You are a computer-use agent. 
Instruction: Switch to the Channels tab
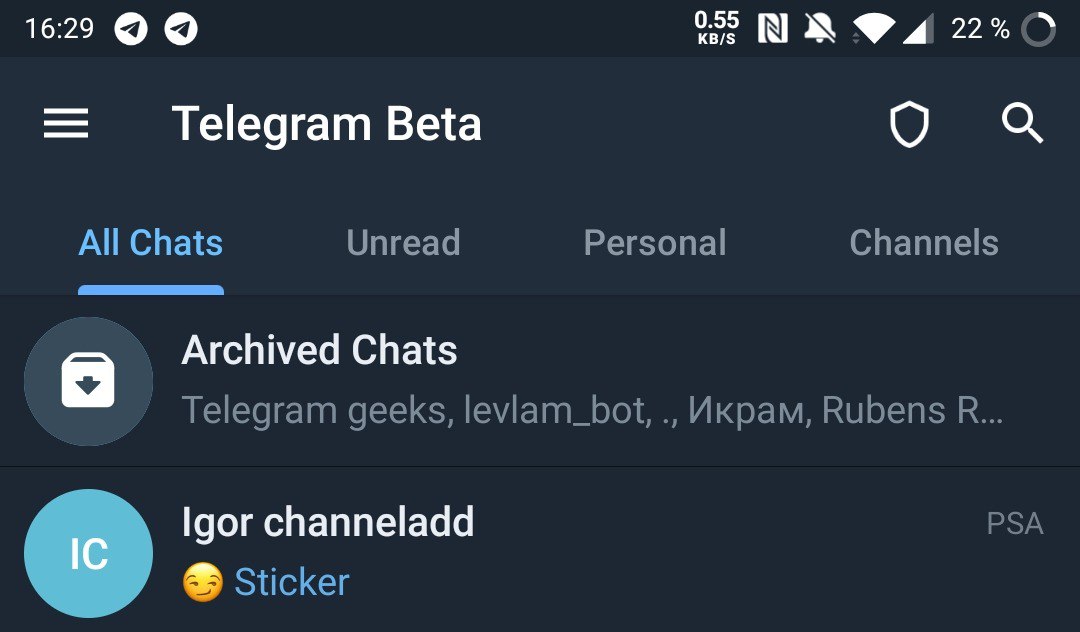924,243
